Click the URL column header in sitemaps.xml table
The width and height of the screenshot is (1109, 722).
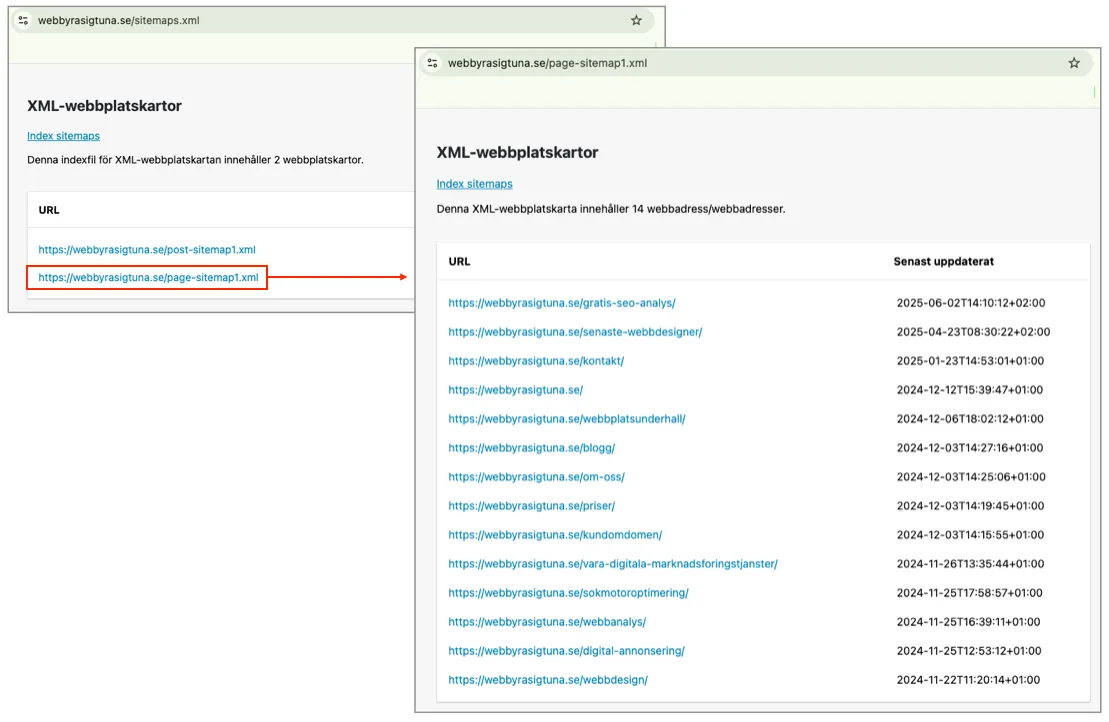pos(49,210)
